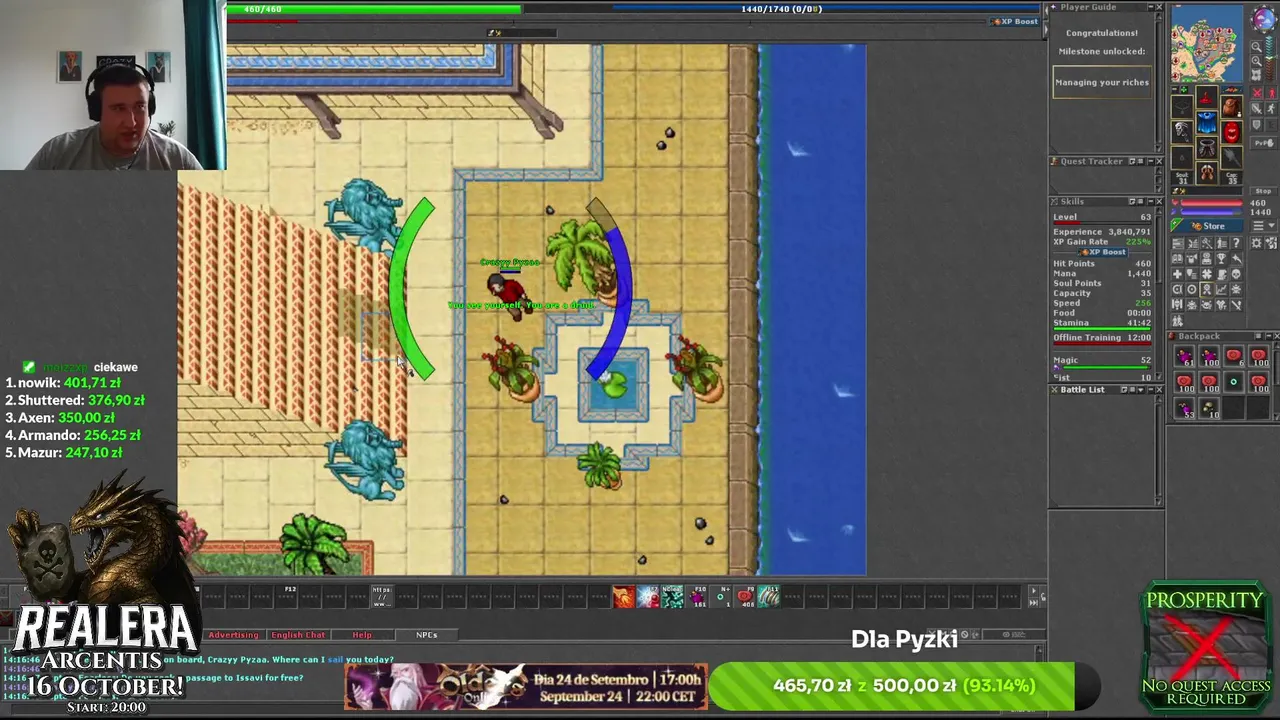Minimize the Player Guide panel
Viewport: 1280px width, 720px height.
1151,7
